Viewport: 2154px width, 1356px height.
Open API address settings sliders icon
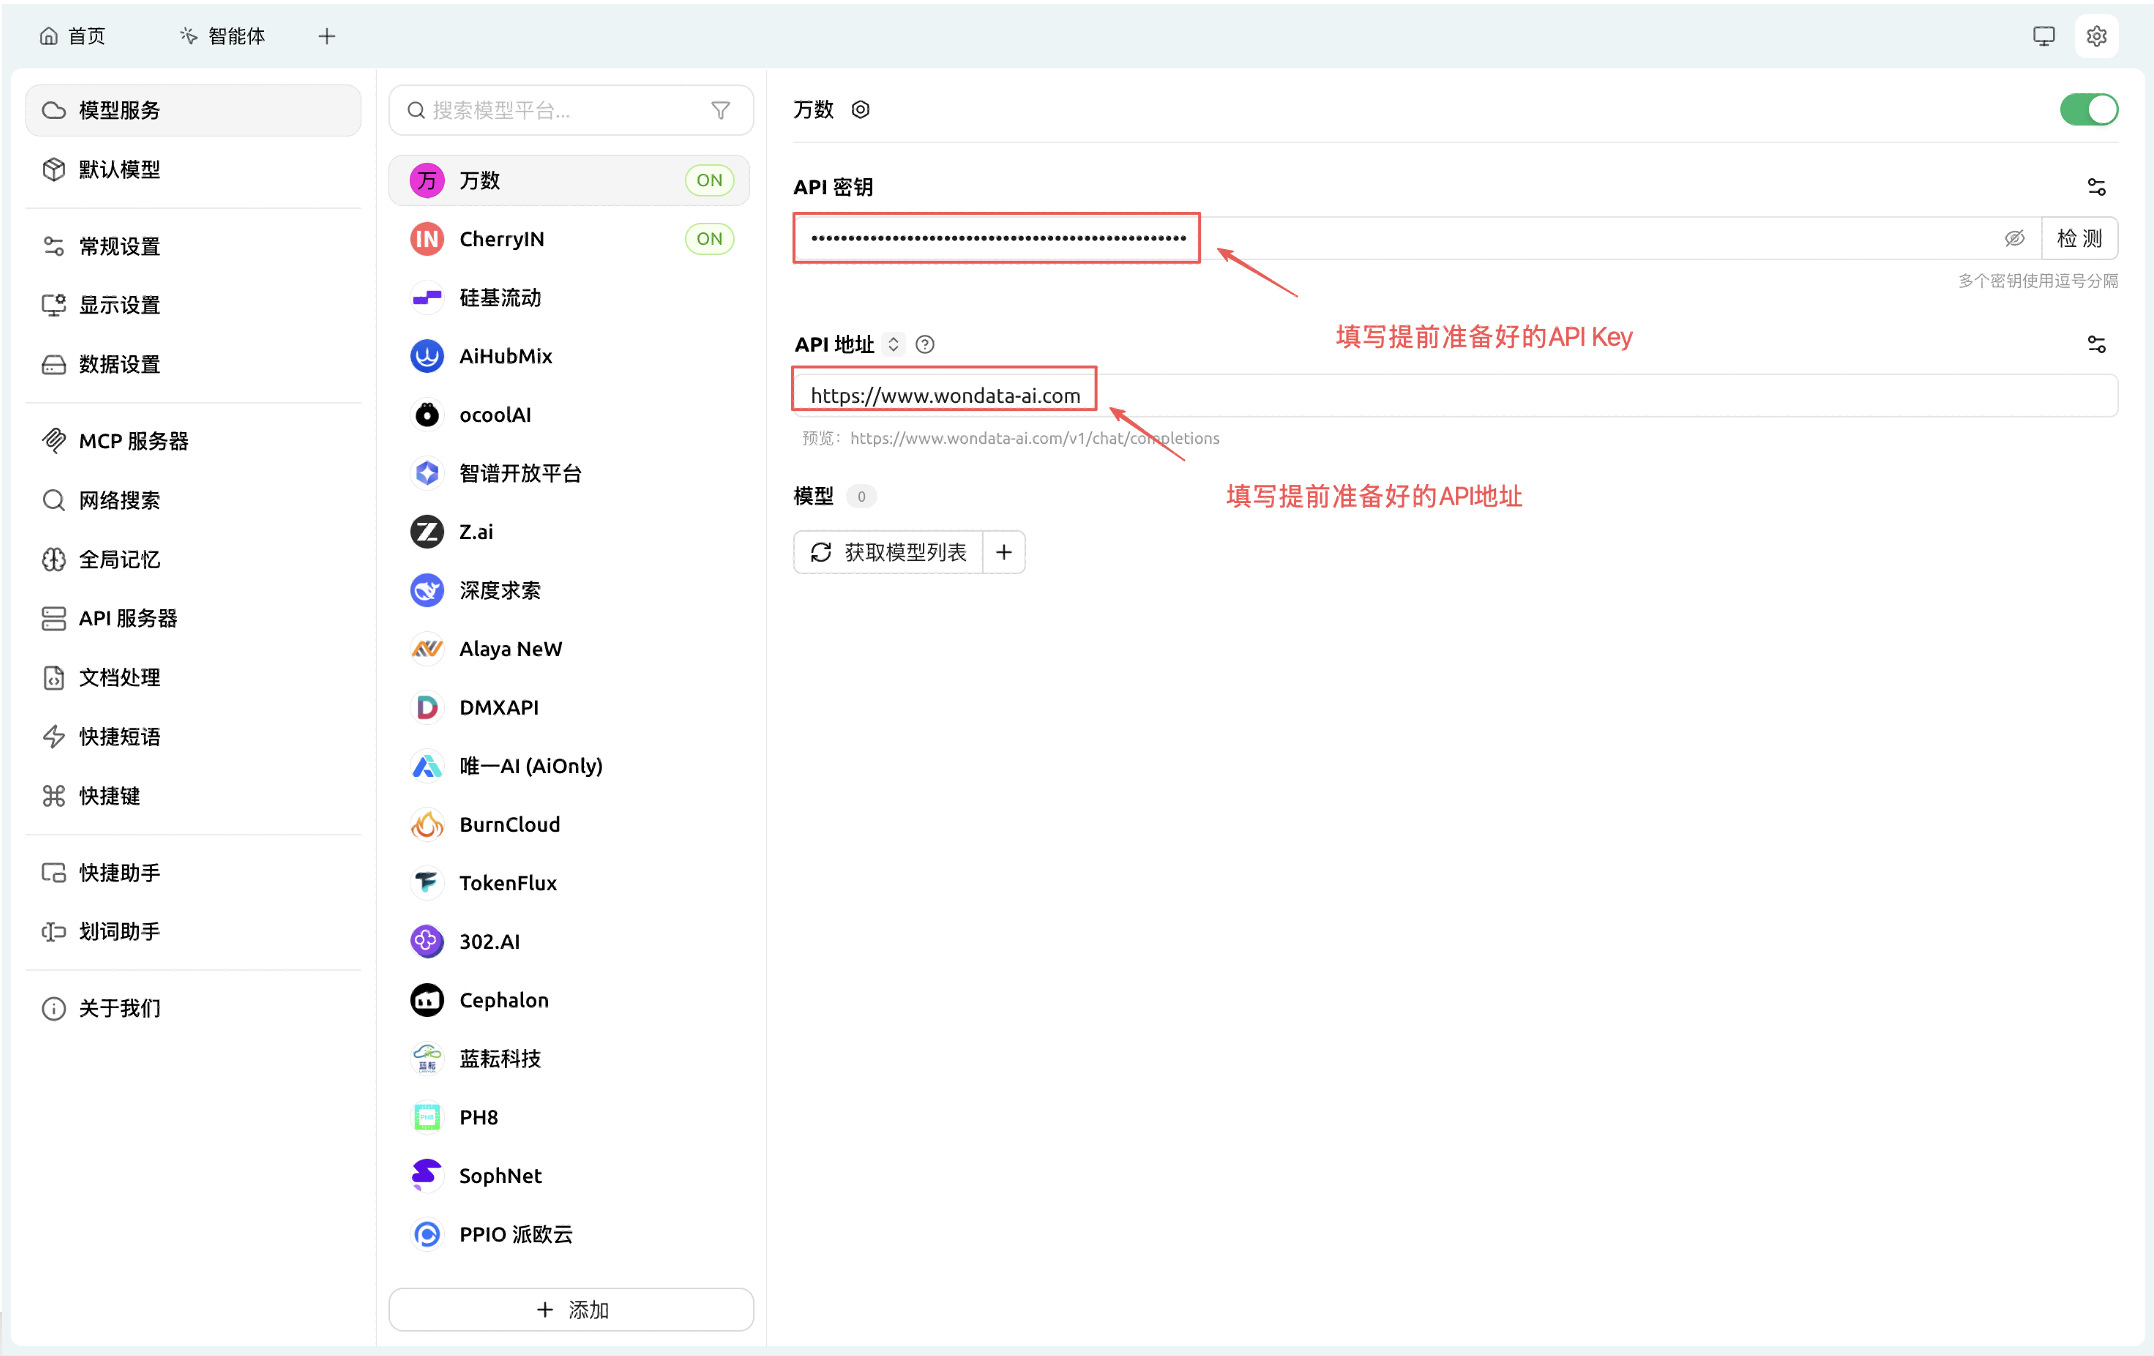2096,344
